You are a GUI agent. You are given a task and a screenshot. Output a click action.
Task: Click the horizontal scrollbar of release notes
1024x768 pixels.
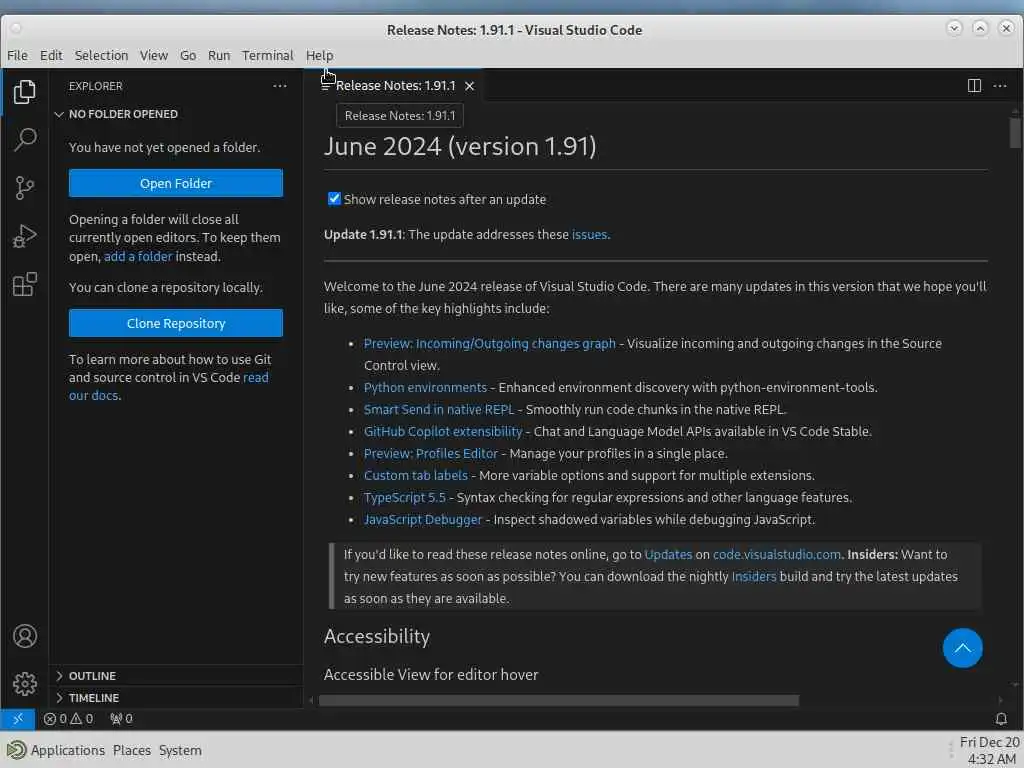pyautogui.click(x=558, y=700)
